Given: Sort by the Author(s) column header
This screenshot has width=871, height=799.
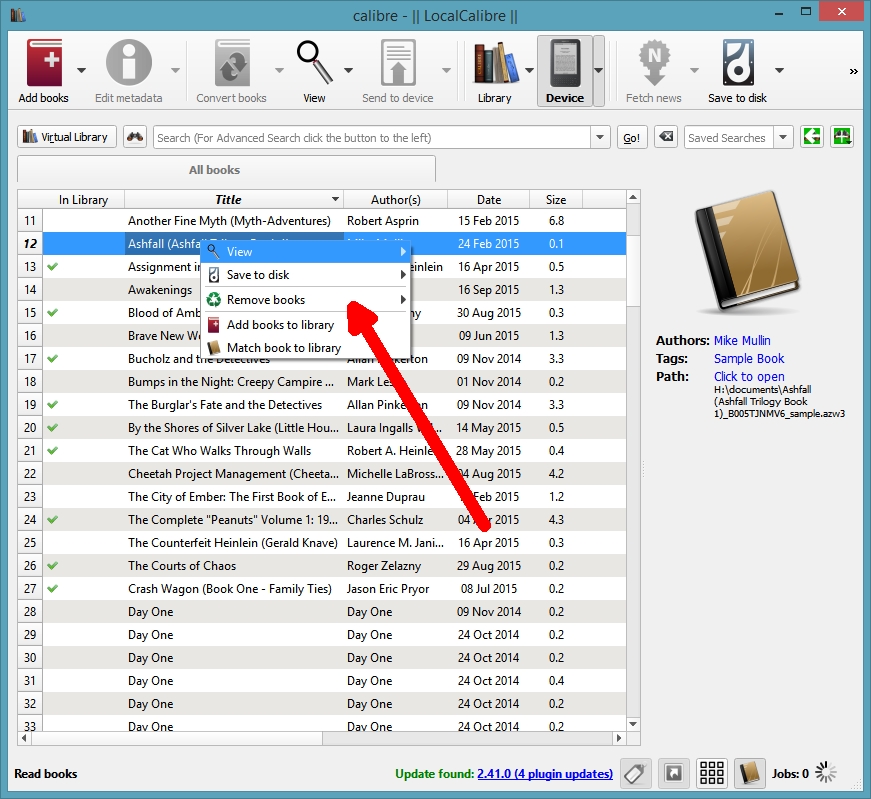Looking at the screenshot, I should (x=396, y=199).
